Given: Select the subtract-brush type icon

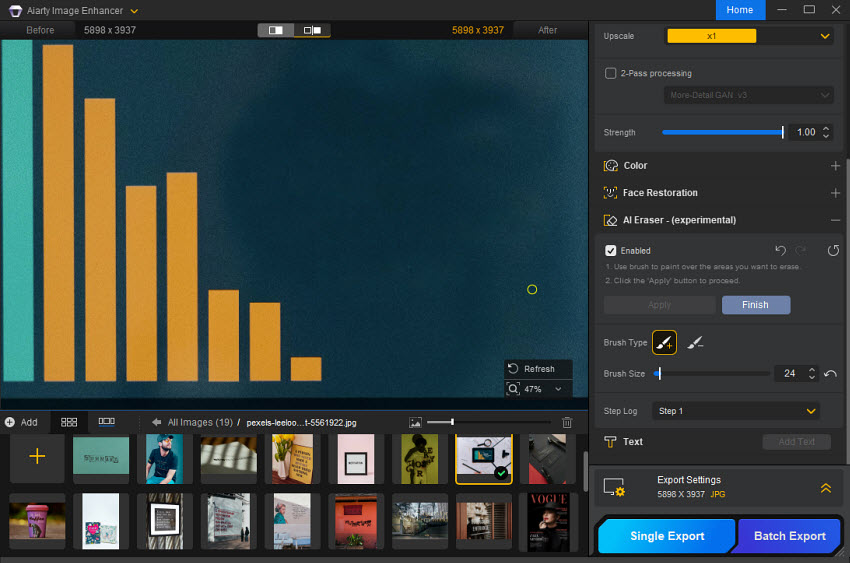Looking at the screenshot, I should [x=696, y=343].
